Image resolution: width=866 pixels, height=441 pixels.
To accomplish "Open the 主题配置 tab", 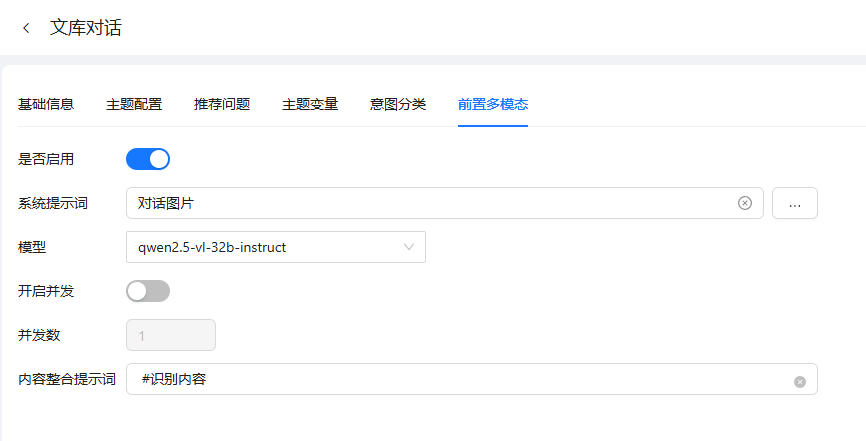I will pyautogui.click(x=134, y=104).
